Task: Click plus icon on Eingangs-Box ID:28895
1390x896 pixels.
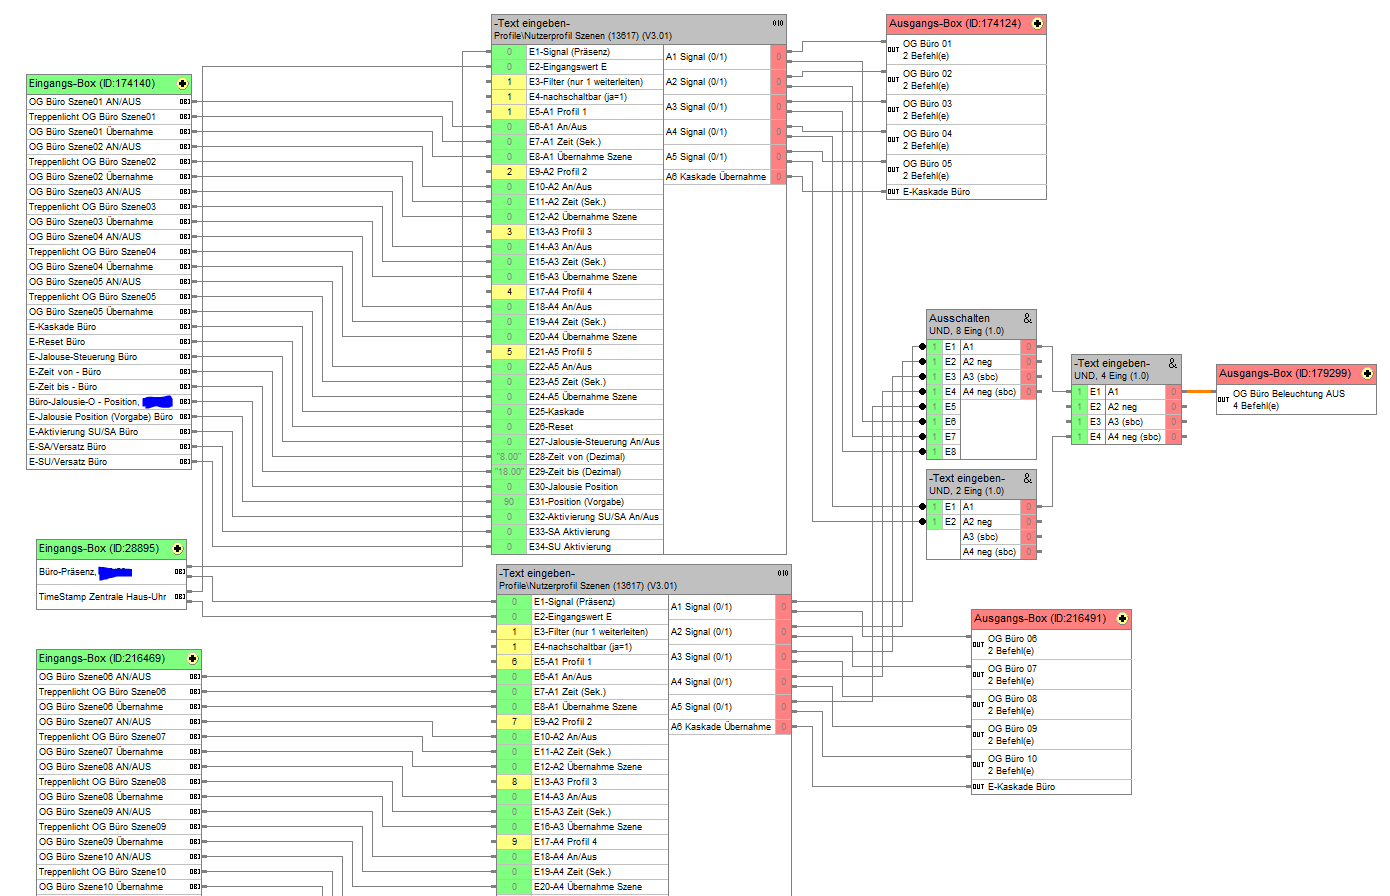Action: coord(177,549)
